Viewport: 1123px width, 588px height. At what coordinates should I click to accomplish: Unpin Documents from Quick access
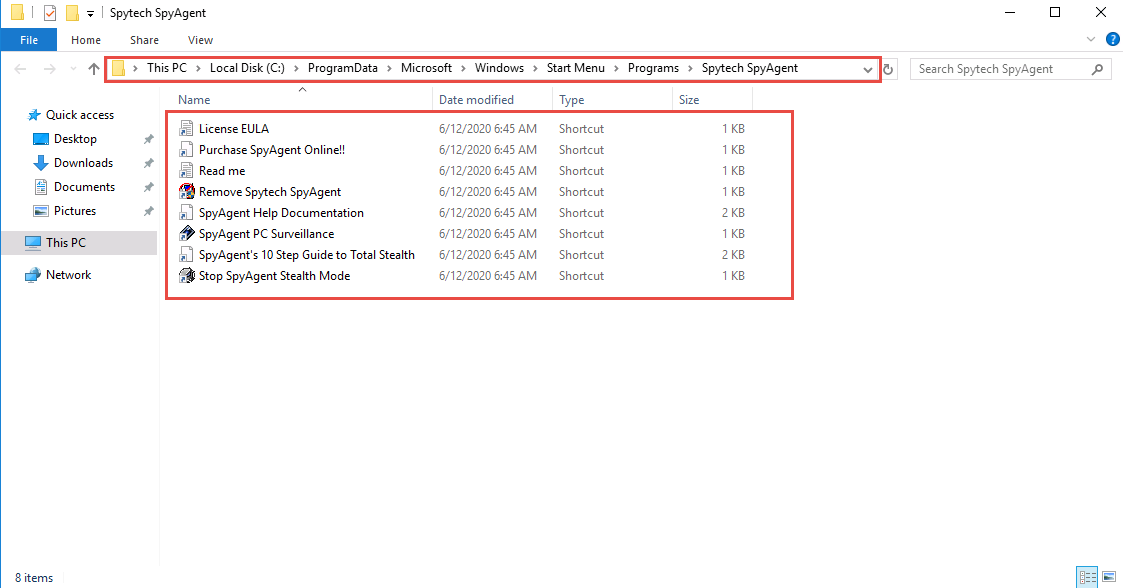coord(149,187)
